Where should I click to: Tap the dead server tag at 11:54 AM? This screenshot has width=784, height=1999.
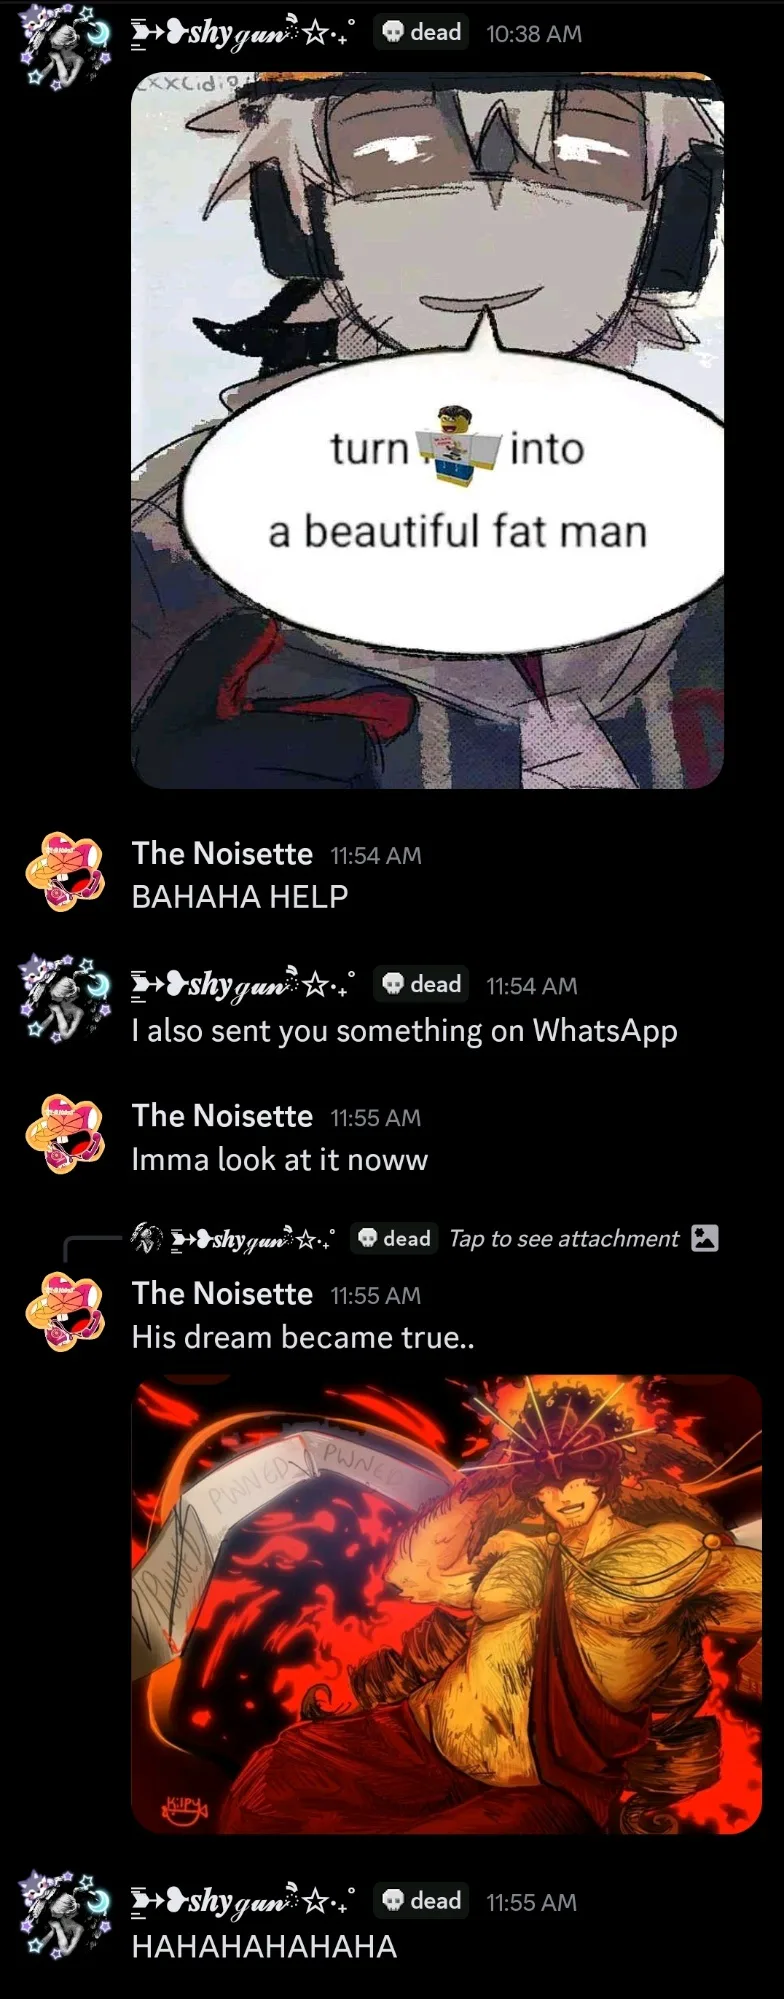[x=421, y=984]
